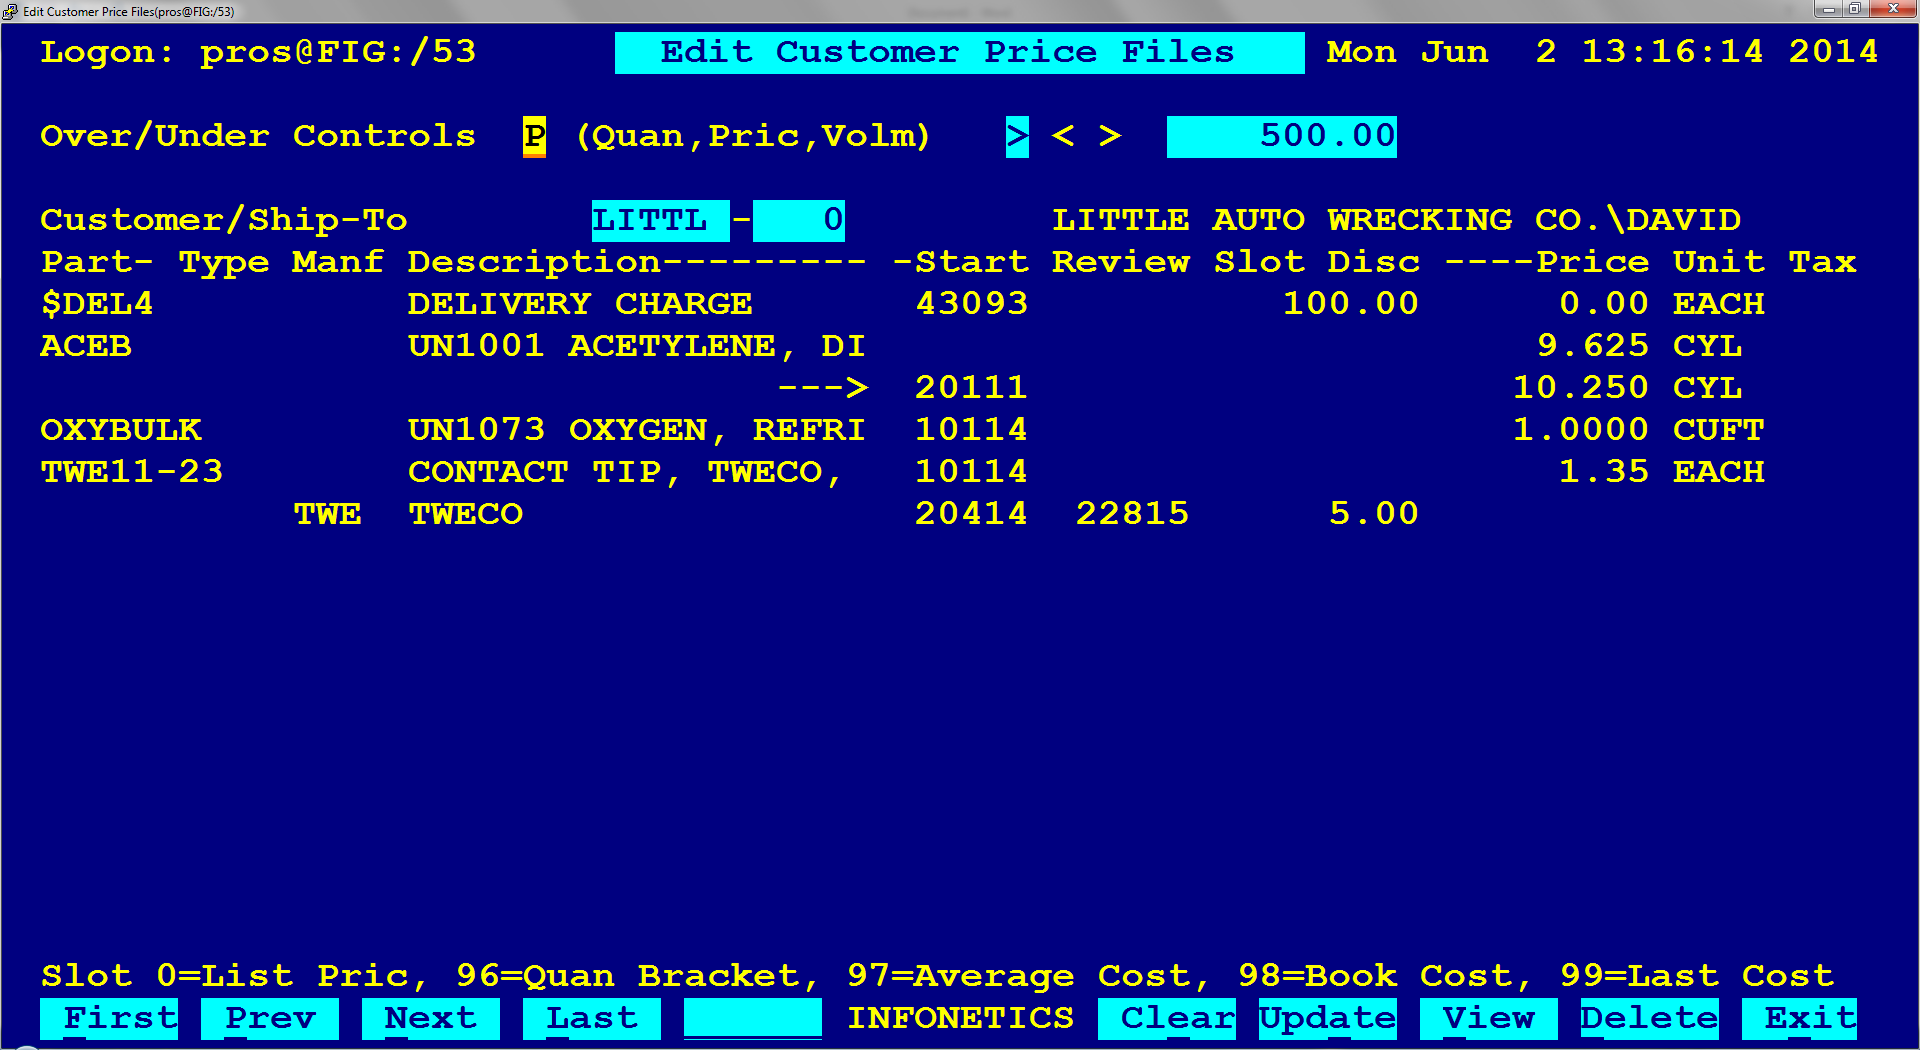Click the TWECO manufacturer description

click(x=466, y=514)
